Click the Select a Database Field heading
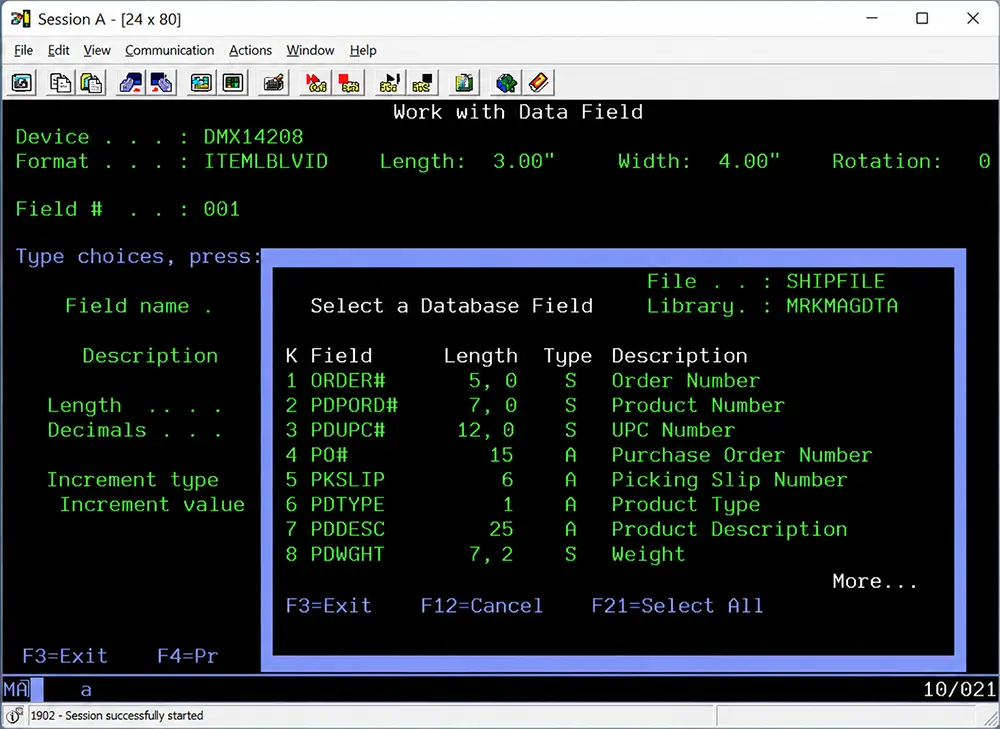Screen dimensions: 1000x729 click(x=452, y=306)
